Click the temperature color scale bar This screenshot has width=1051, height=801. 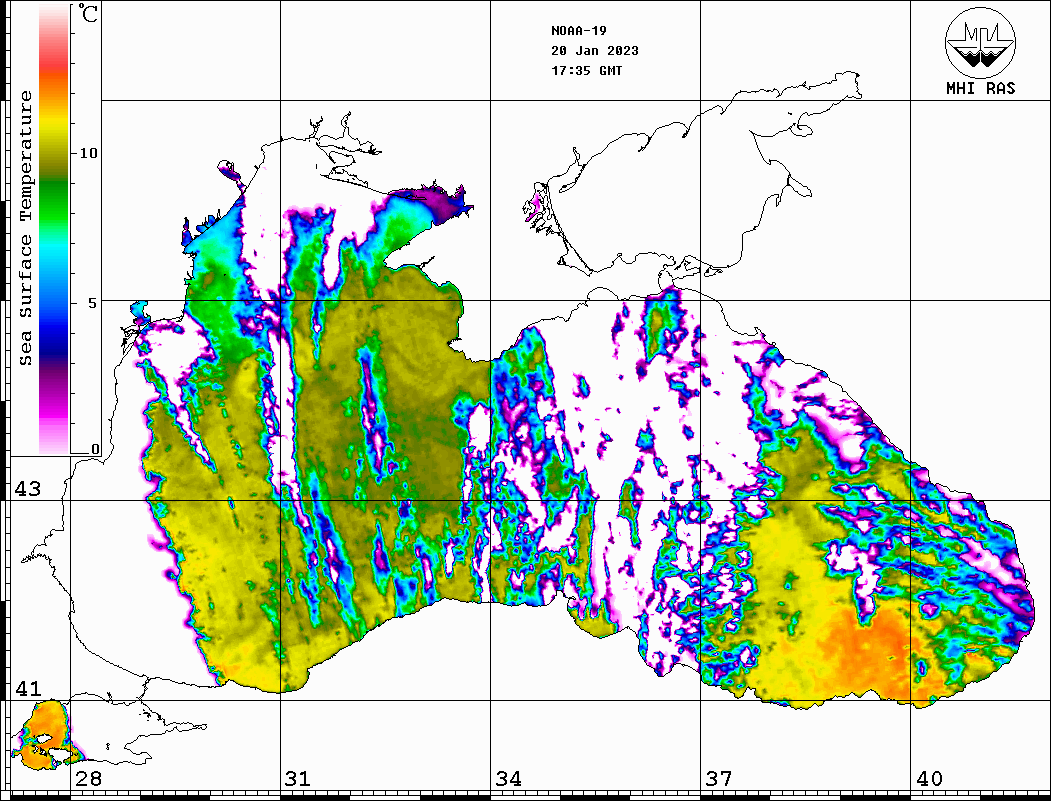click(54, 230)
